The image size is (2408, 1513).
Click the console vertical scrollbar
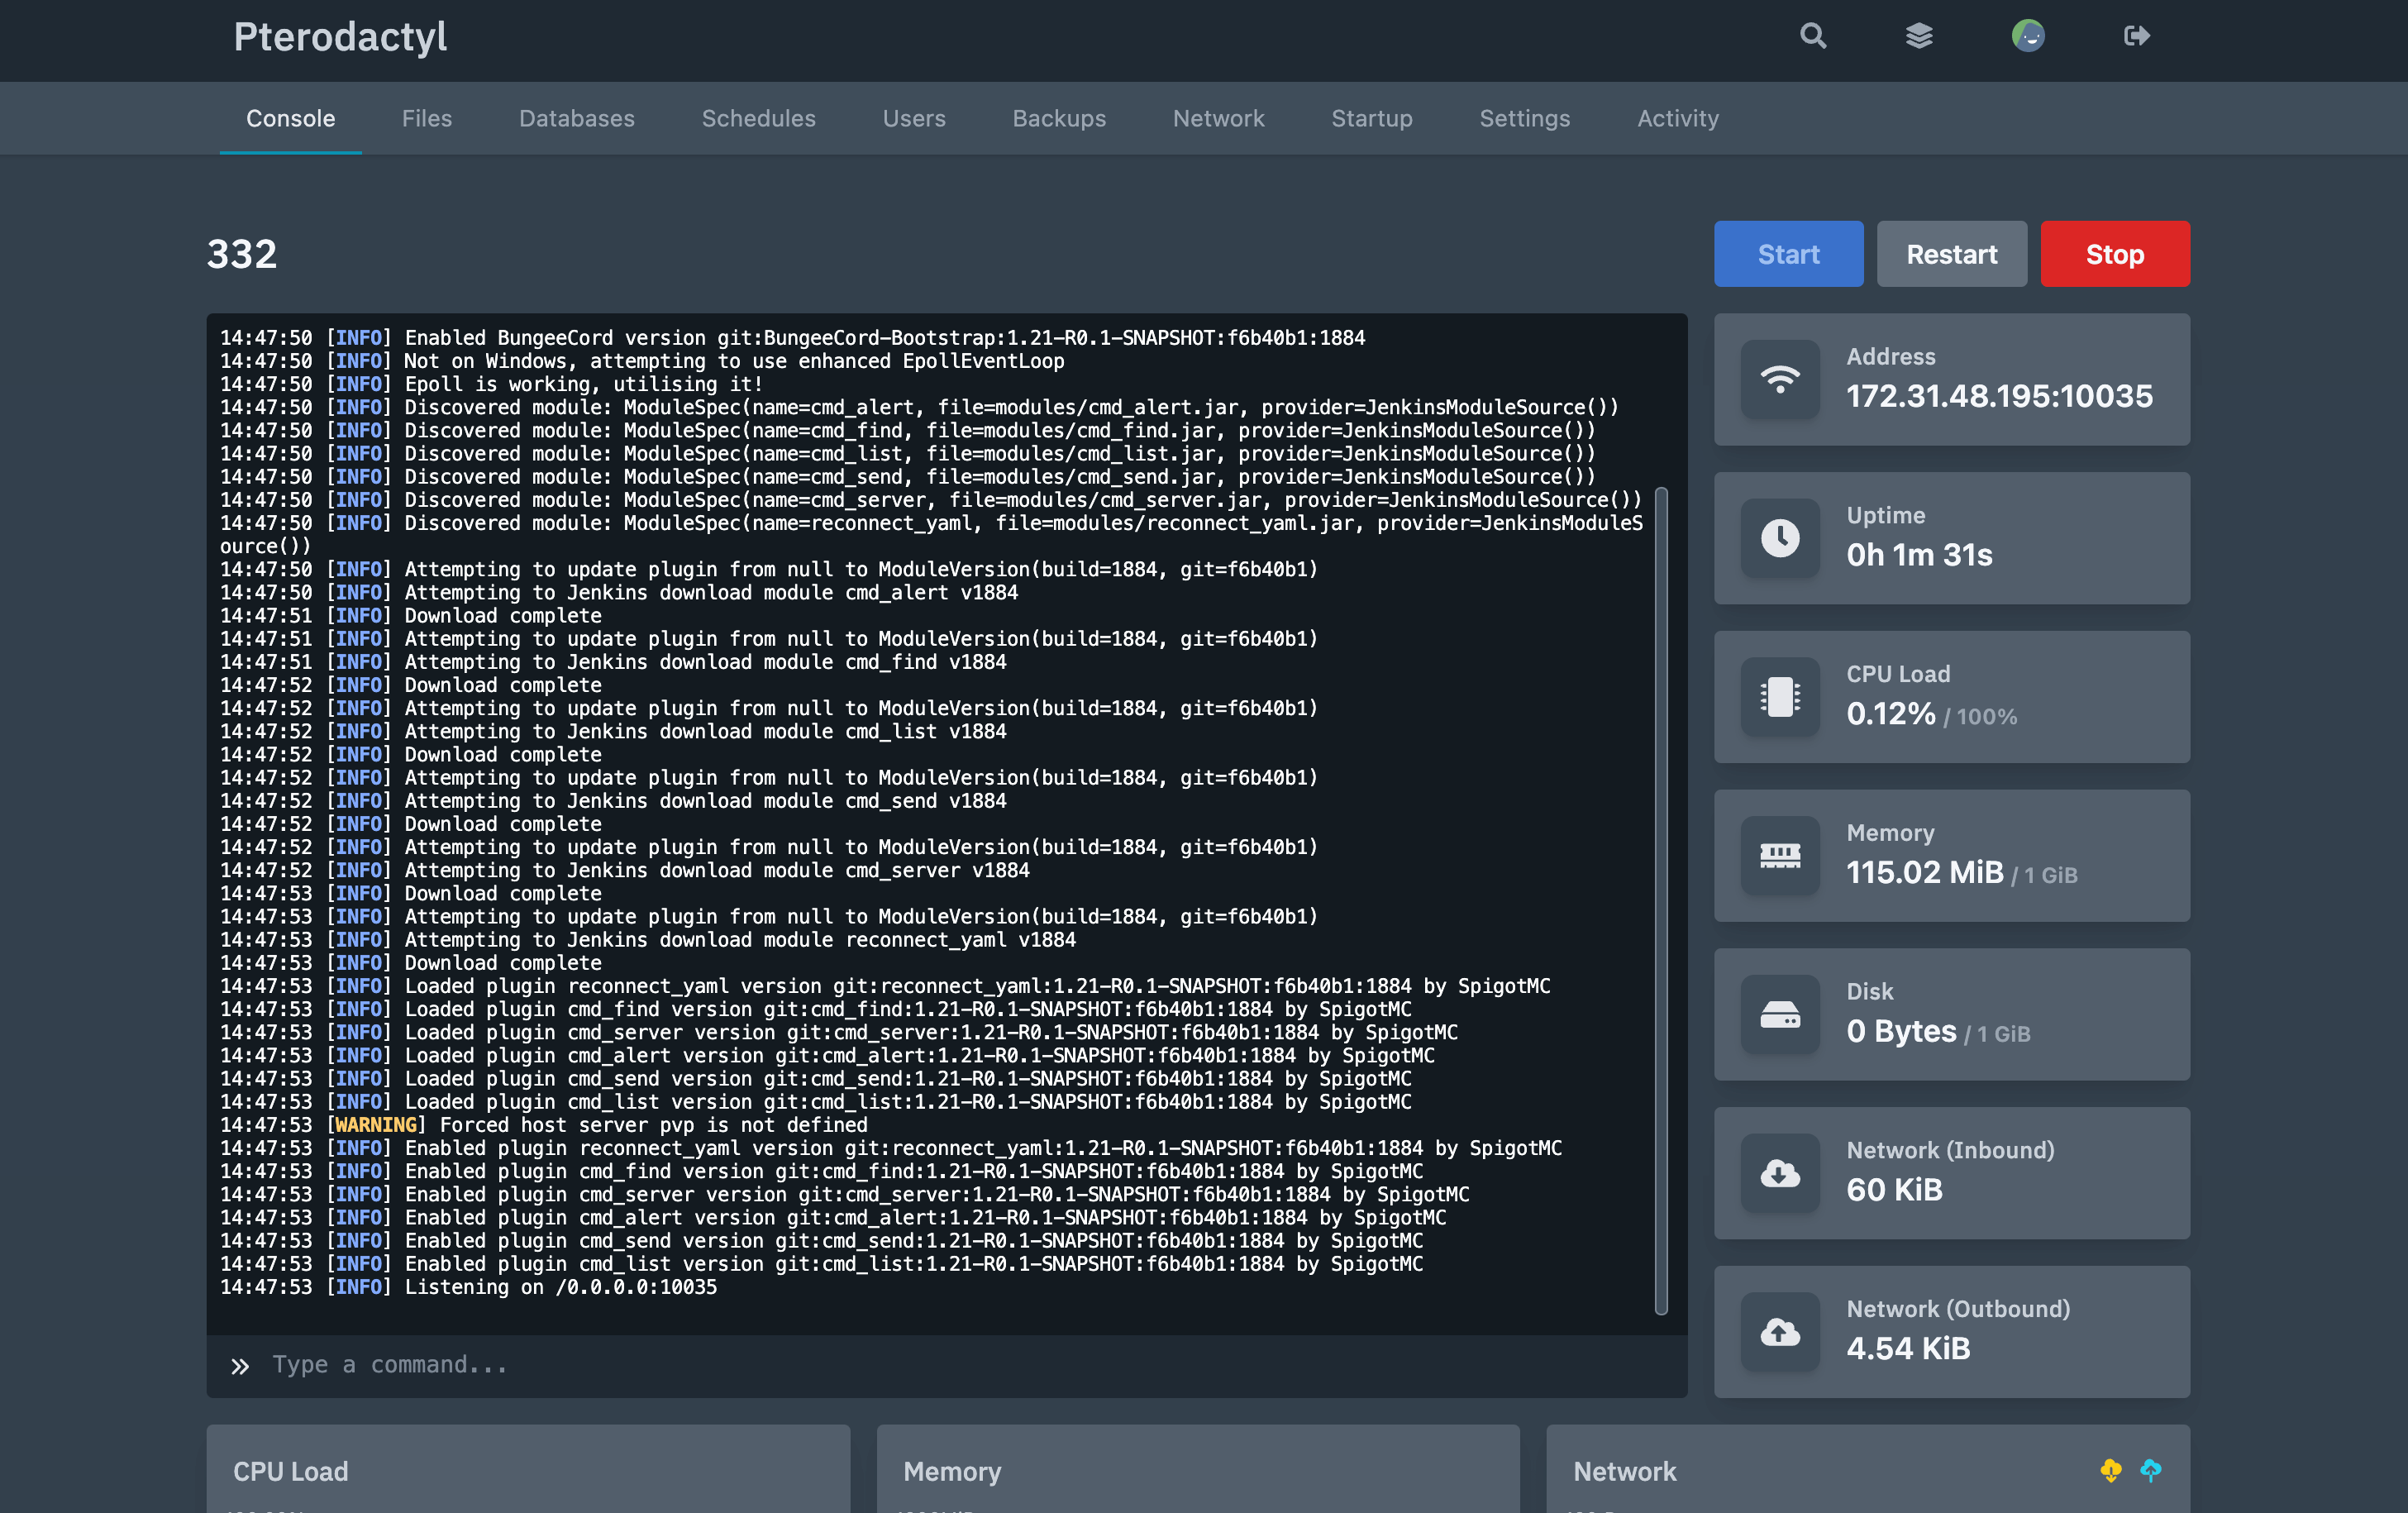1661,900
